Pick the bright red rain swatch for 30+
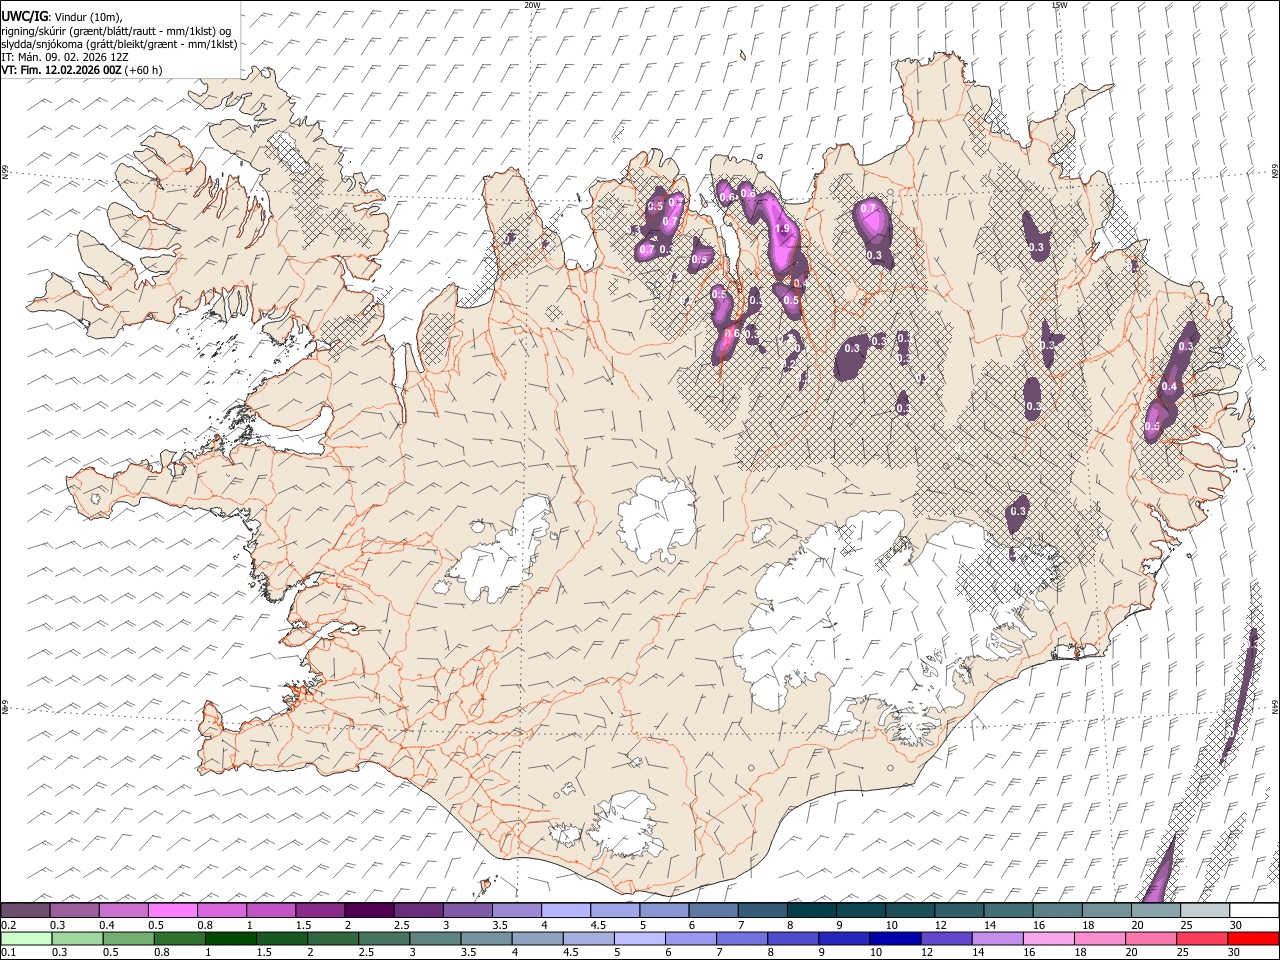 tap(1251, 938)
